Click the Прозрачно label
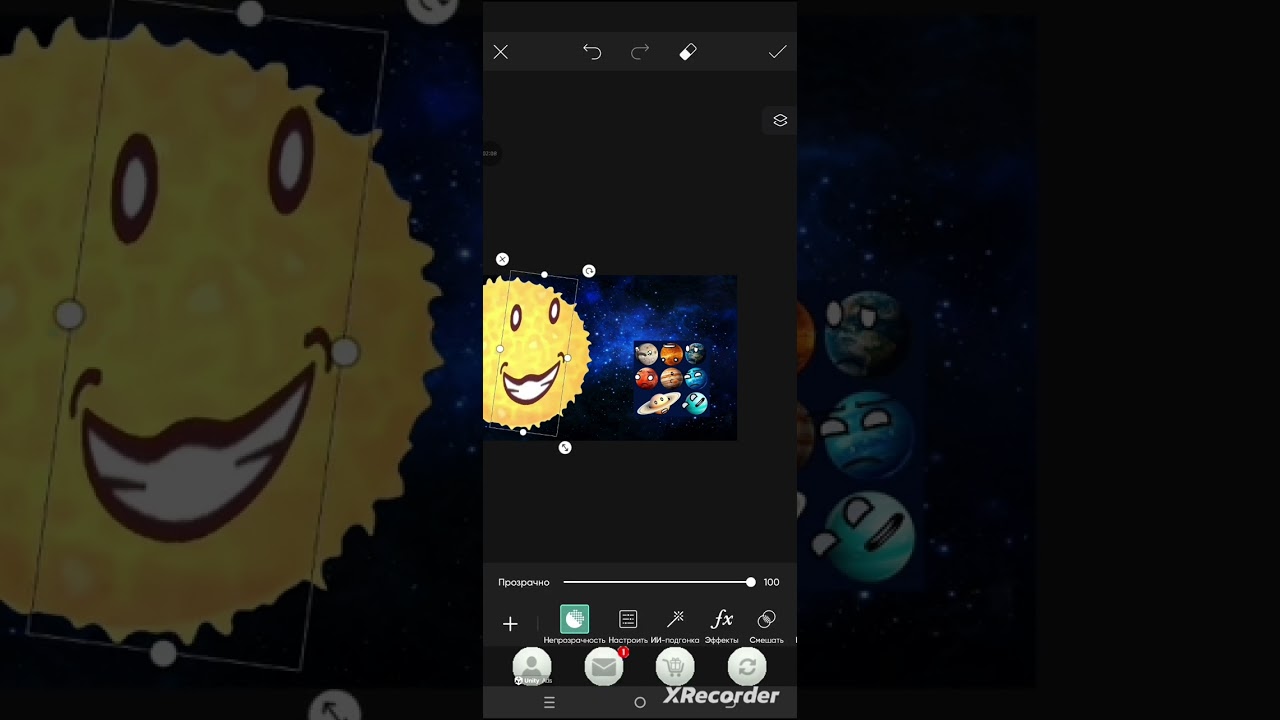The height and width of the screenshot is (720, 1280). 524,582
